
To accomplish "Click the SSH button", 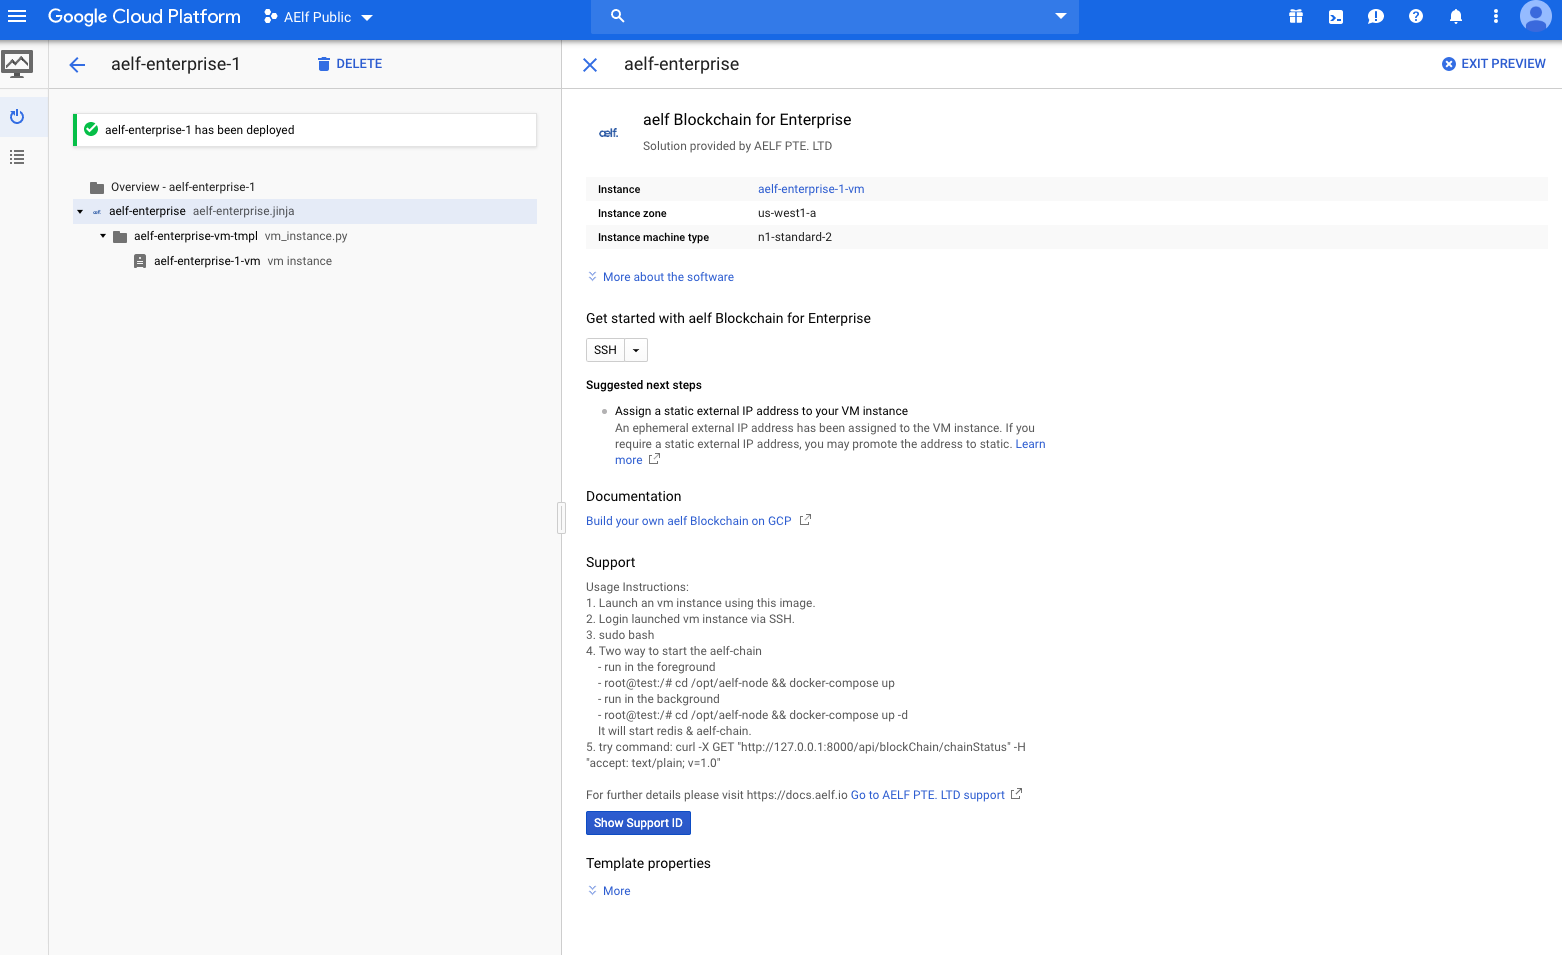I will click(605, 350).
